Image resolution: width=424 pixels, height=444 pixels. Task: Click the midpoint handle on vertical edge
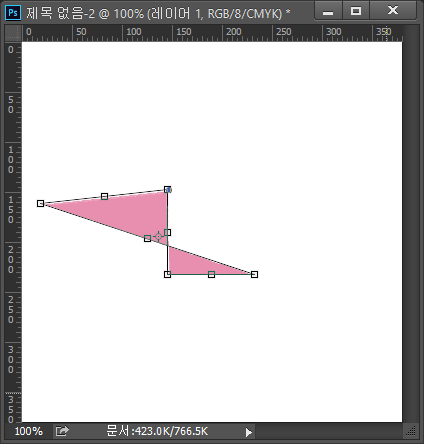coord(168,232)
